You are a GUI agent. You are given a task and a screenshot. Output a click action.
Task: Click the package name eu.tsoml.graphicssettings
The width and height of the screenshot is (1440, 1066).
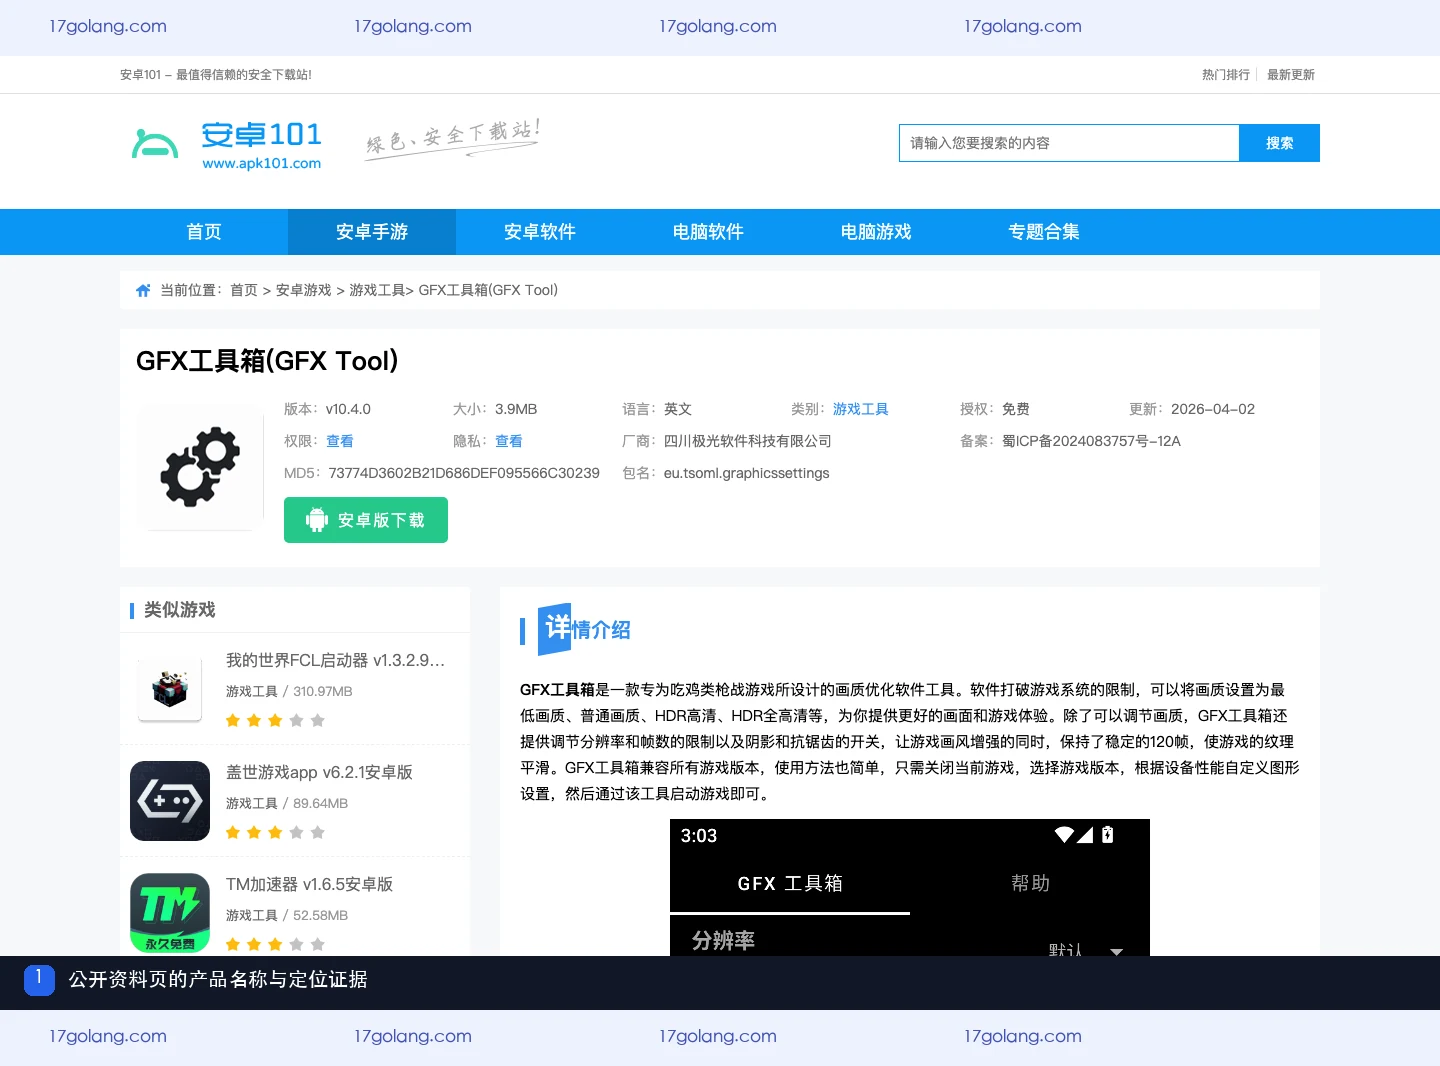(x=747, y=473)
